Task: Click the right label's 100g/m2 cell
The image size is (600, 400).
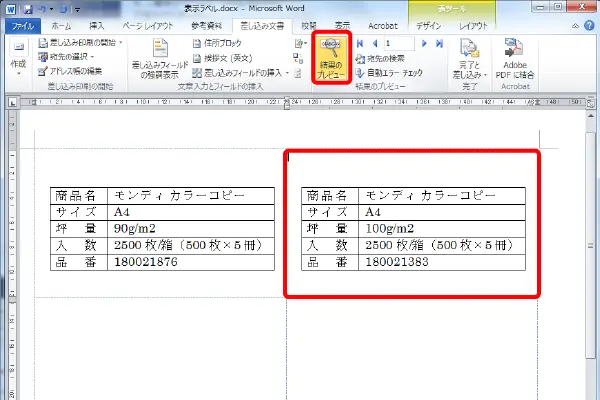Action: 442,229
